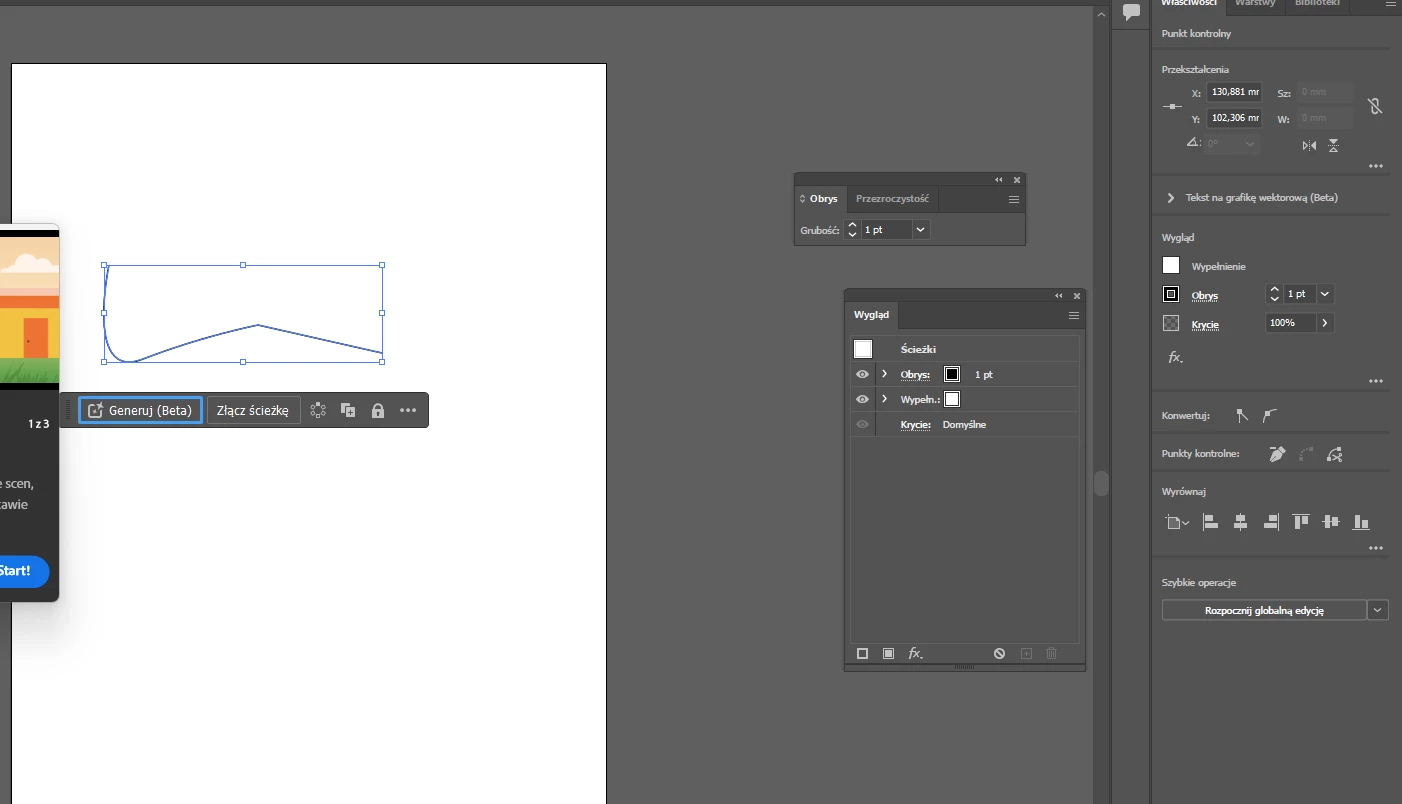
Task: Click the Generuj (Beta) button
Action: (x=141, y=410)
